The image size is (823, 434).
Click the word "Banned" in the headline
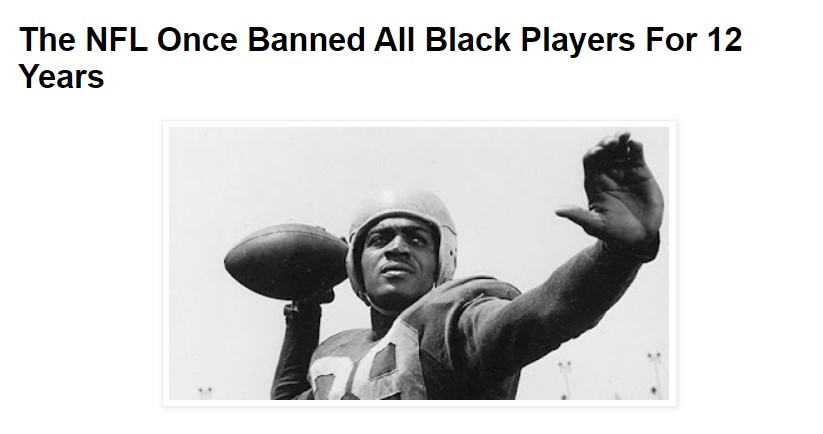pos(305,39)
